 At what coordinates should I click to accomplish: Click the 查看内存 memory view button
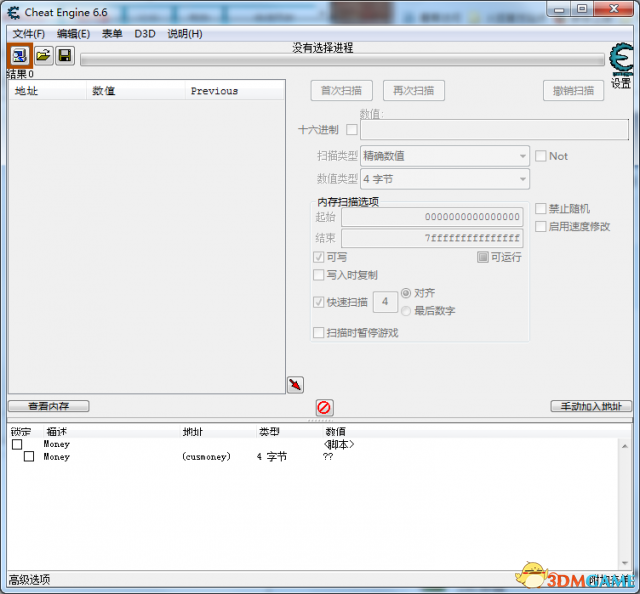point(49,406)
